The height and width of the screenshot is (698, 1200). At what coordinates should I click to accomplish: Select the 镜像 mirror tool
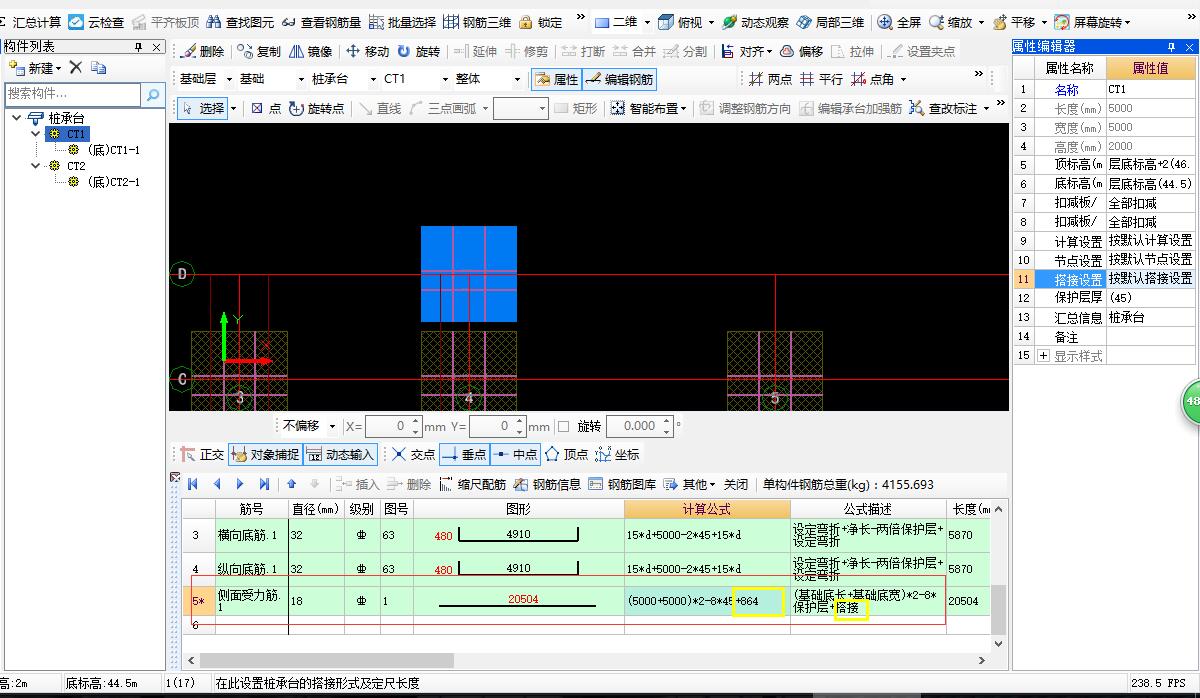310,51
